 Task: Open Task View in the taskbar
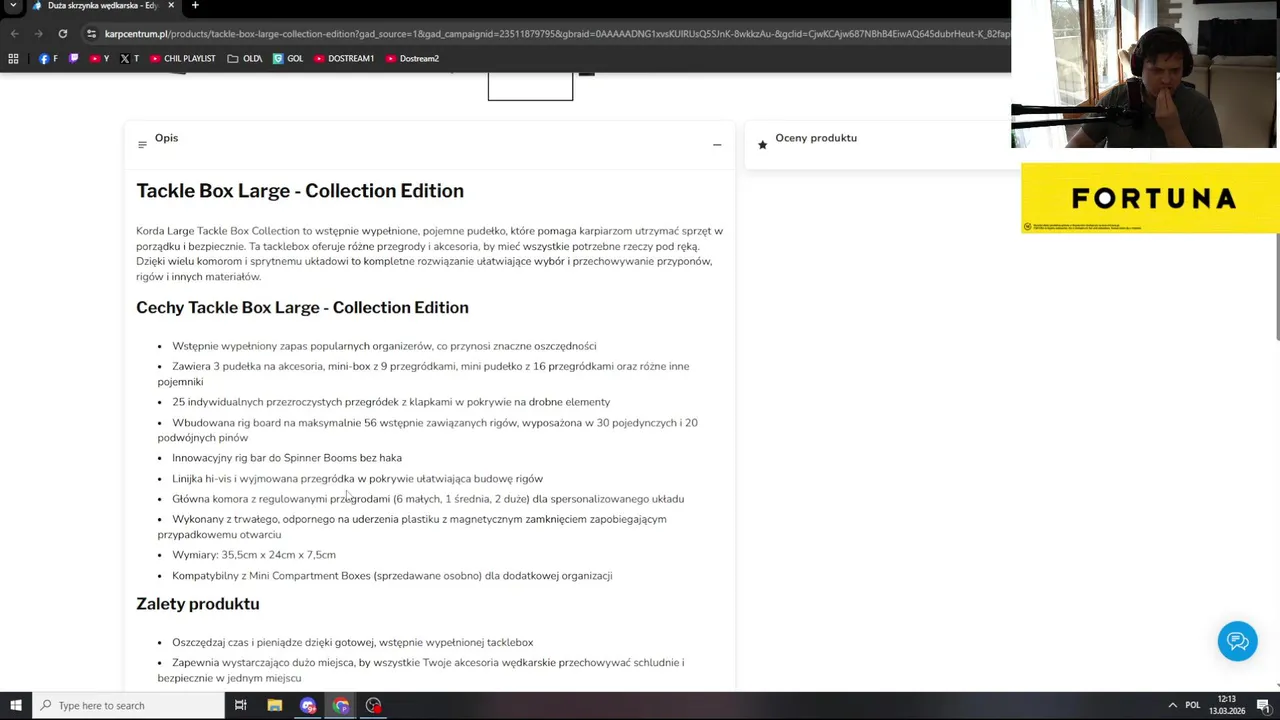[x=240, y=705]
